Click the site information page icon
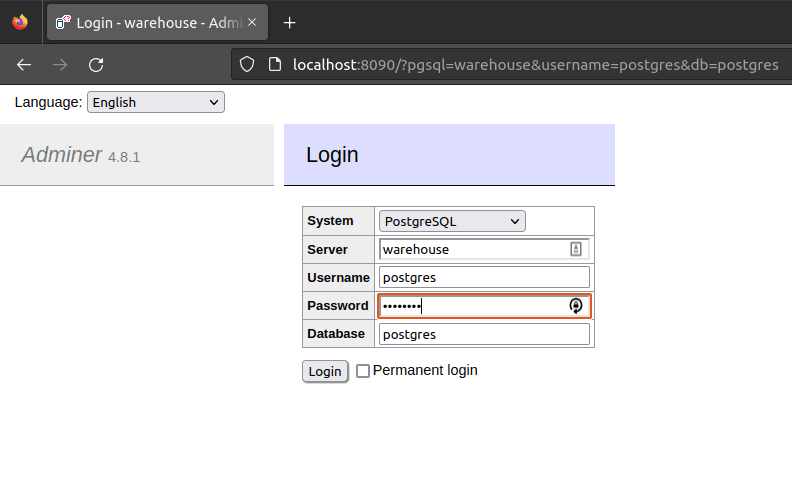The width and height of the screenshot is (792, 478). (275, 65)
